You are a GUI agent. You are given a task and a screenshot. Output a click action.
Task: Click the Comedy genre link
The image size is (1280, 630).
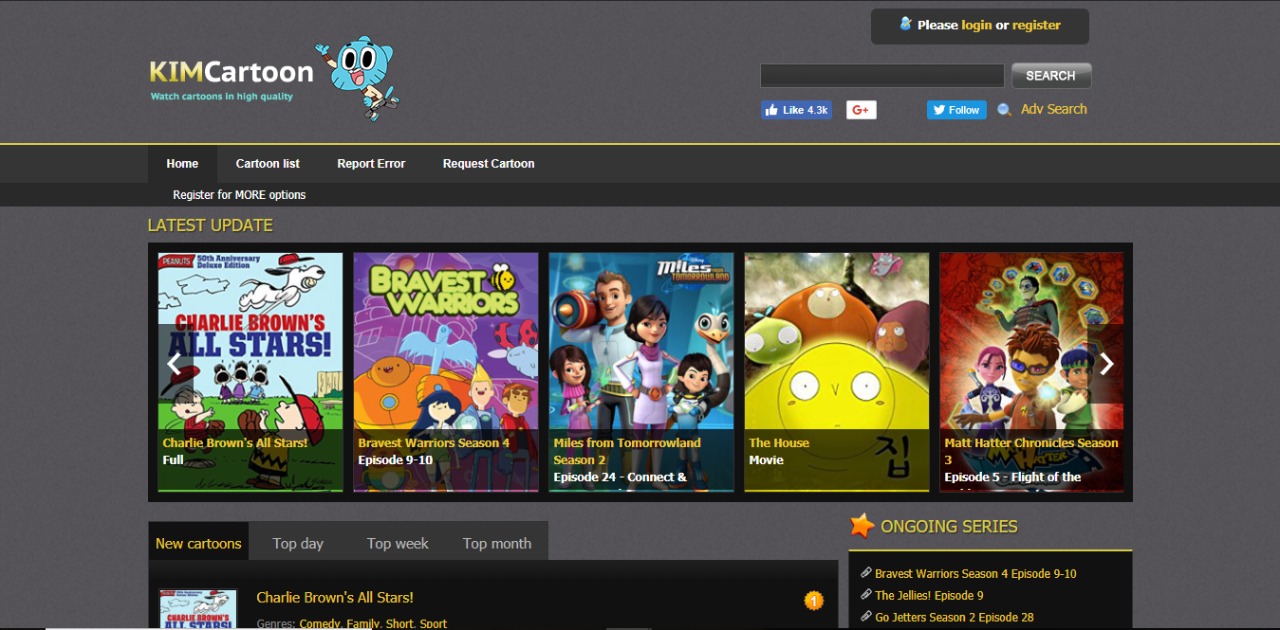(x=320, y=624)
